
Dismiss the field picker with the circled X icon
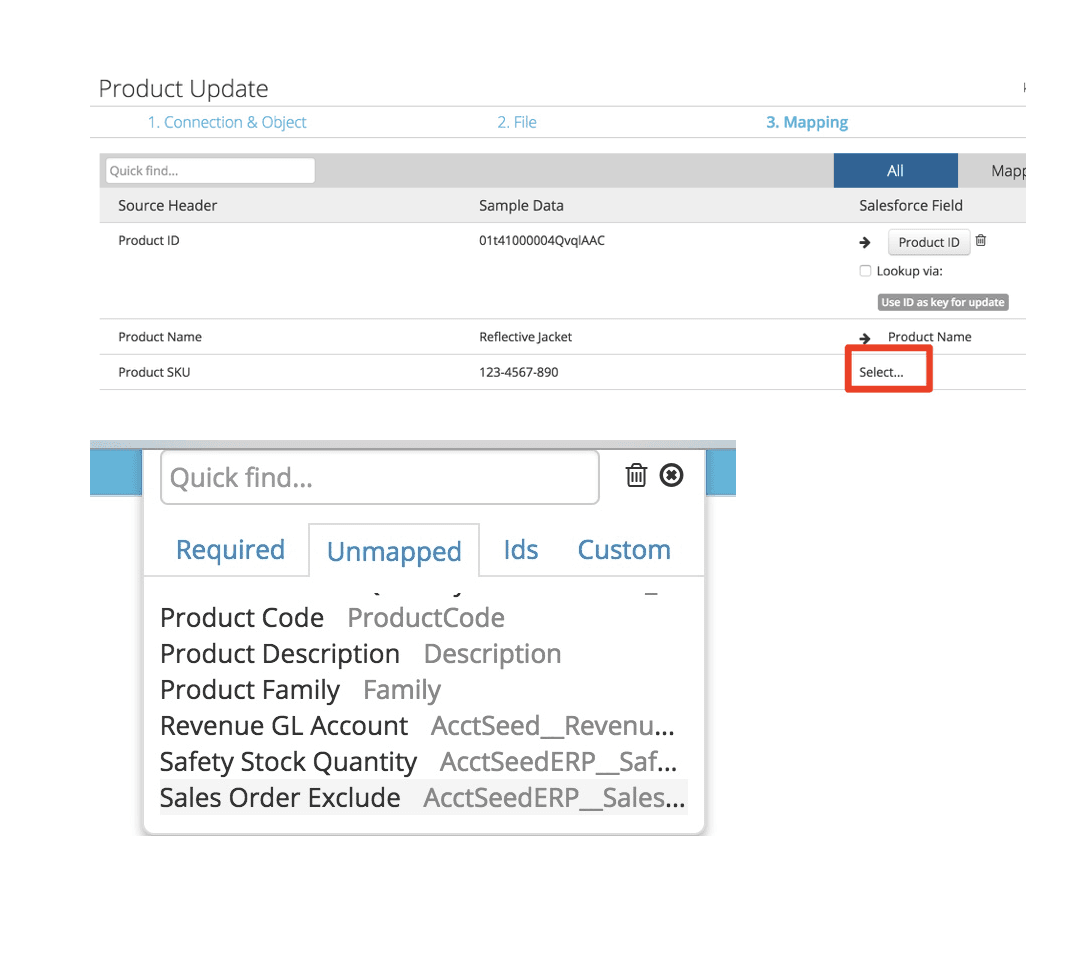(671, 475)
